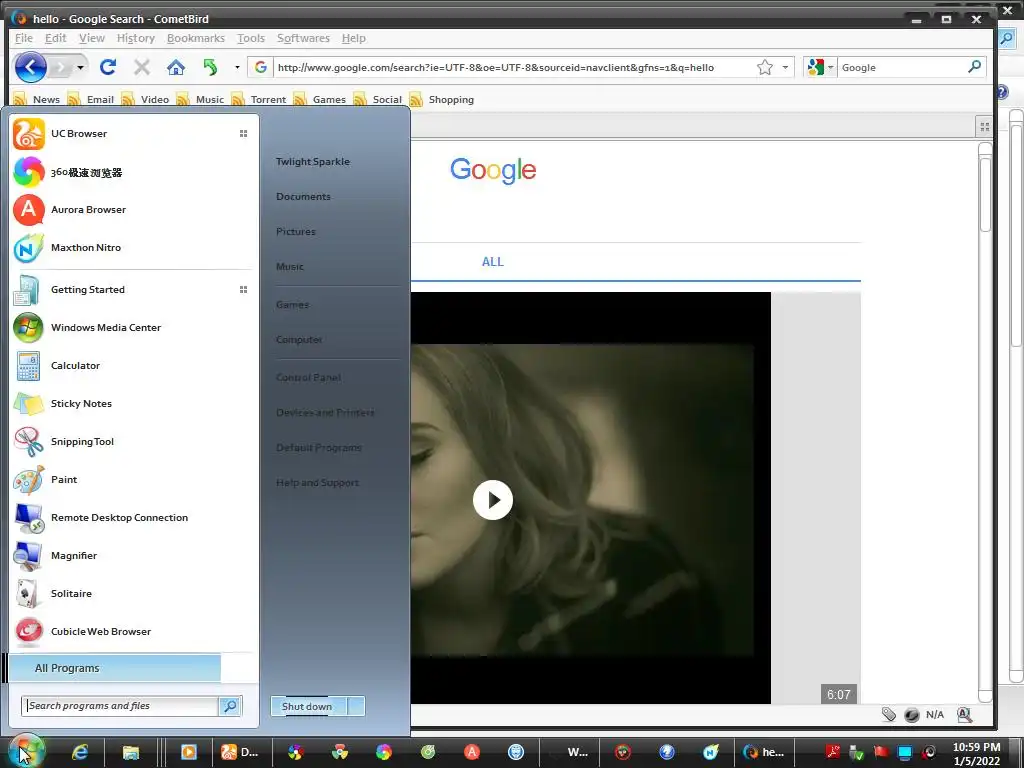
Task: Open the Tools menu
Action: [x=251, y=38]
